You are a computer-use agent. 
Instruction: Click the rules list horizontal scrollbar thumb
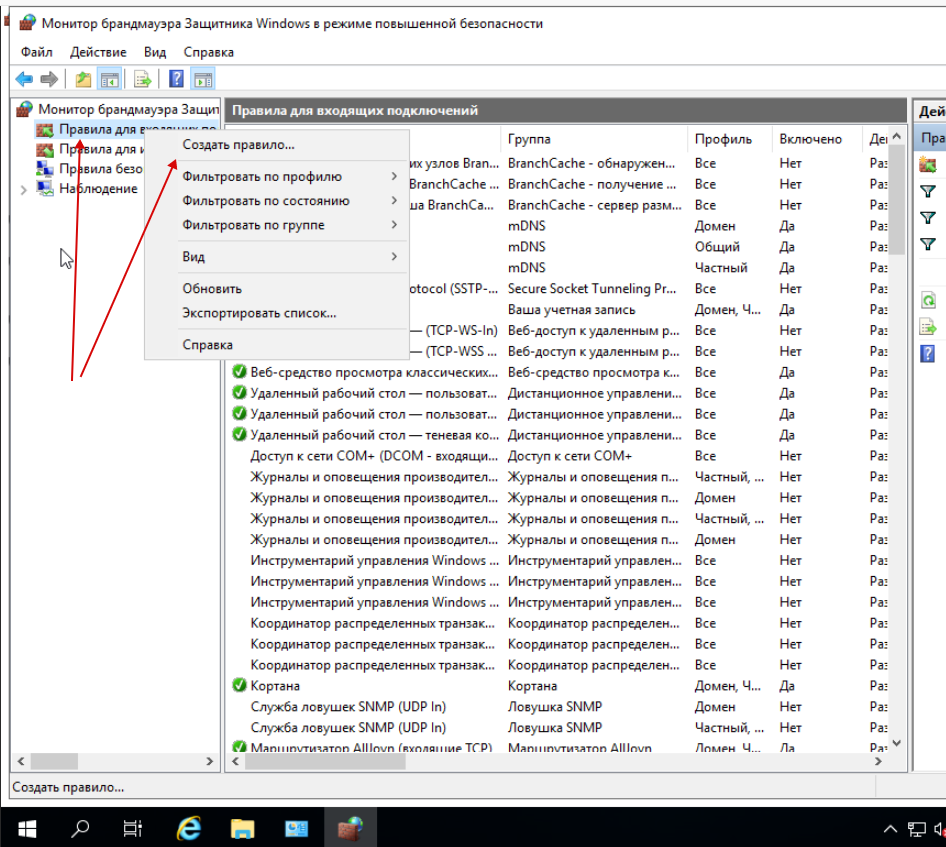point(326,761)
